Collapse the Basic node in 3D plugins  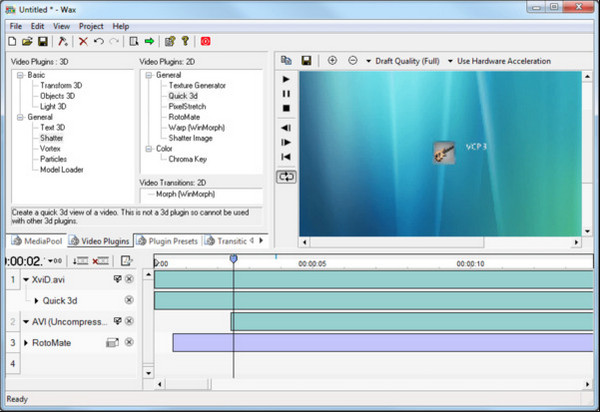(x=20, y=75)
